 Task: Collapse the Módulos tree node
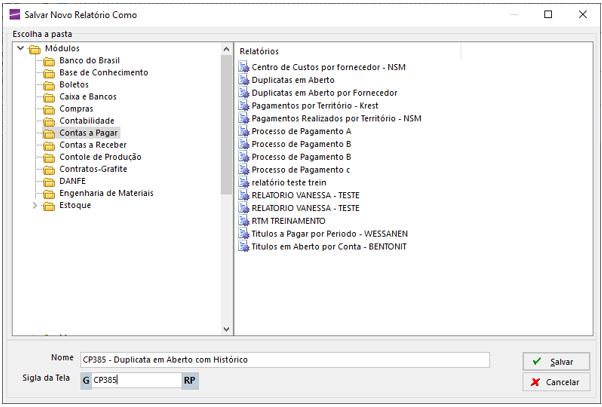point(20,48)
